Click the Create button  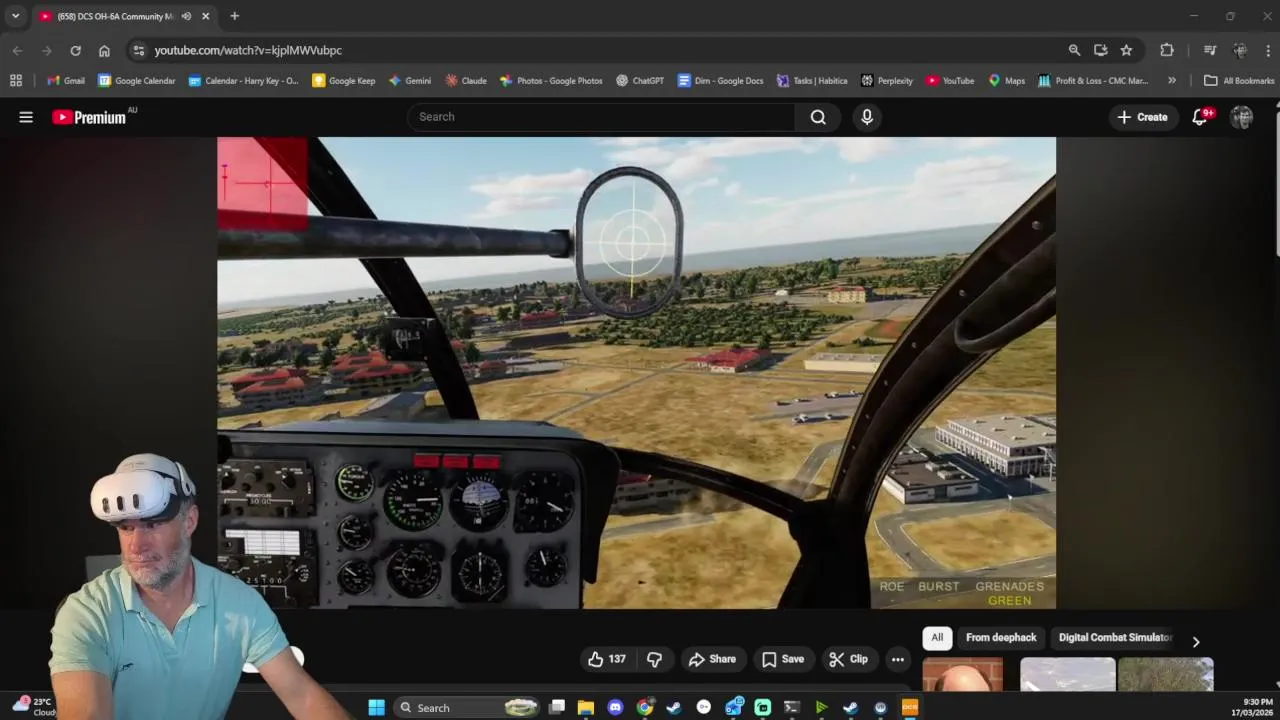point(1142,117)
